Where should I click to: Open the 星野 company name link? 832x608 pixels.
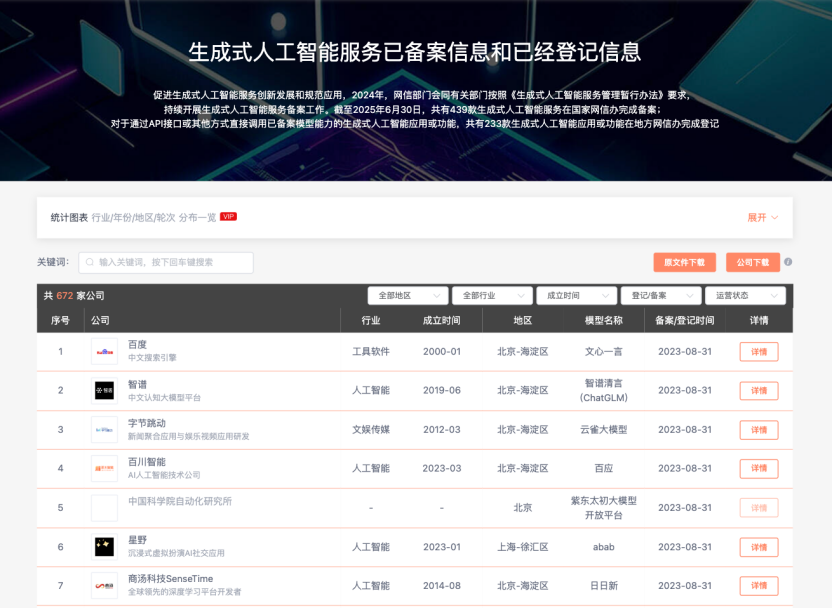[x=137, y=540]
